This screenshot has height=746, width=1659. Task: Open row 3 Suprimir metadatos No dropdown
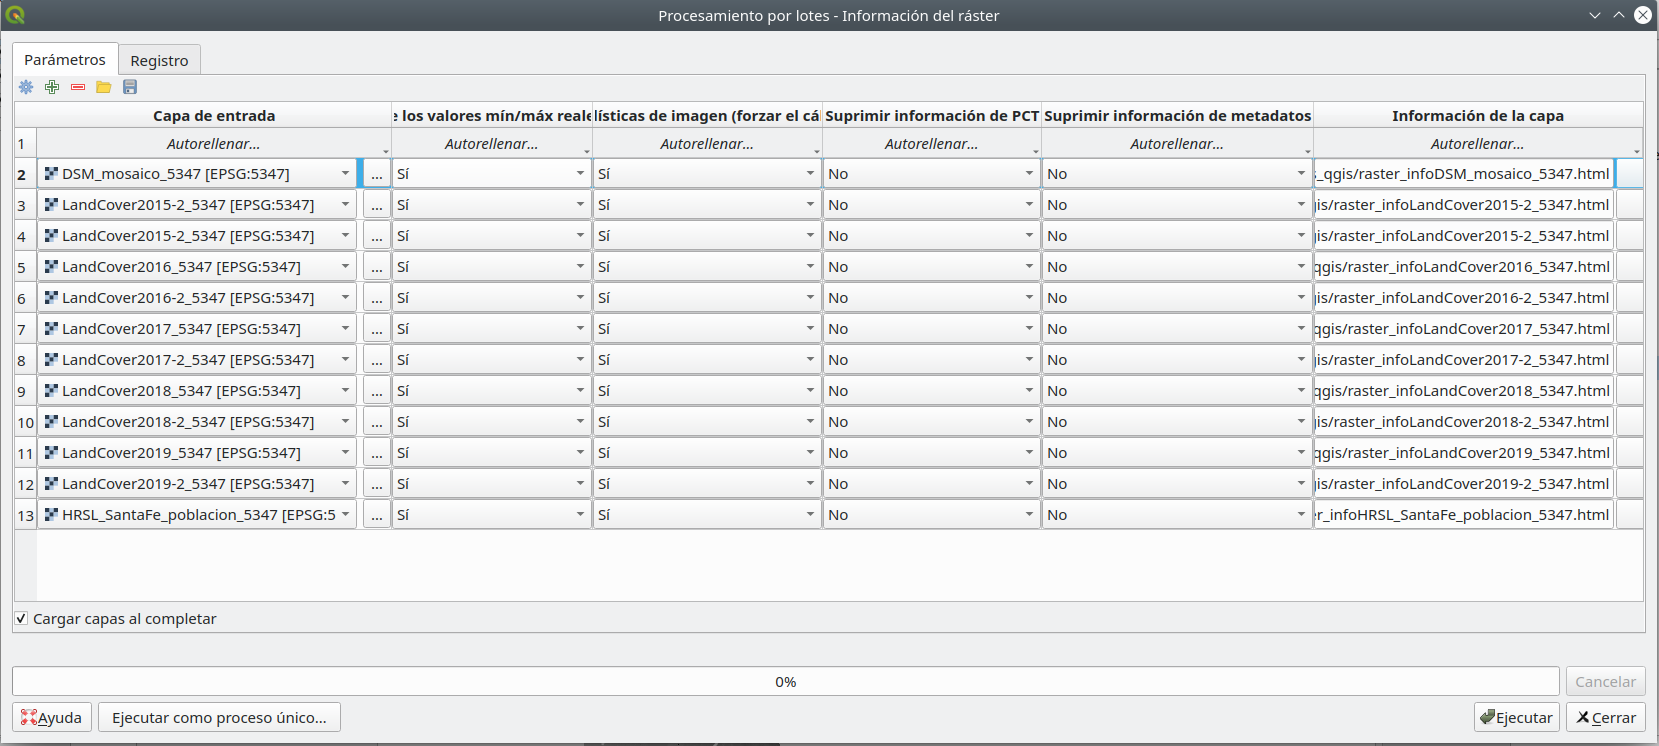click(x=1177, y=205)
